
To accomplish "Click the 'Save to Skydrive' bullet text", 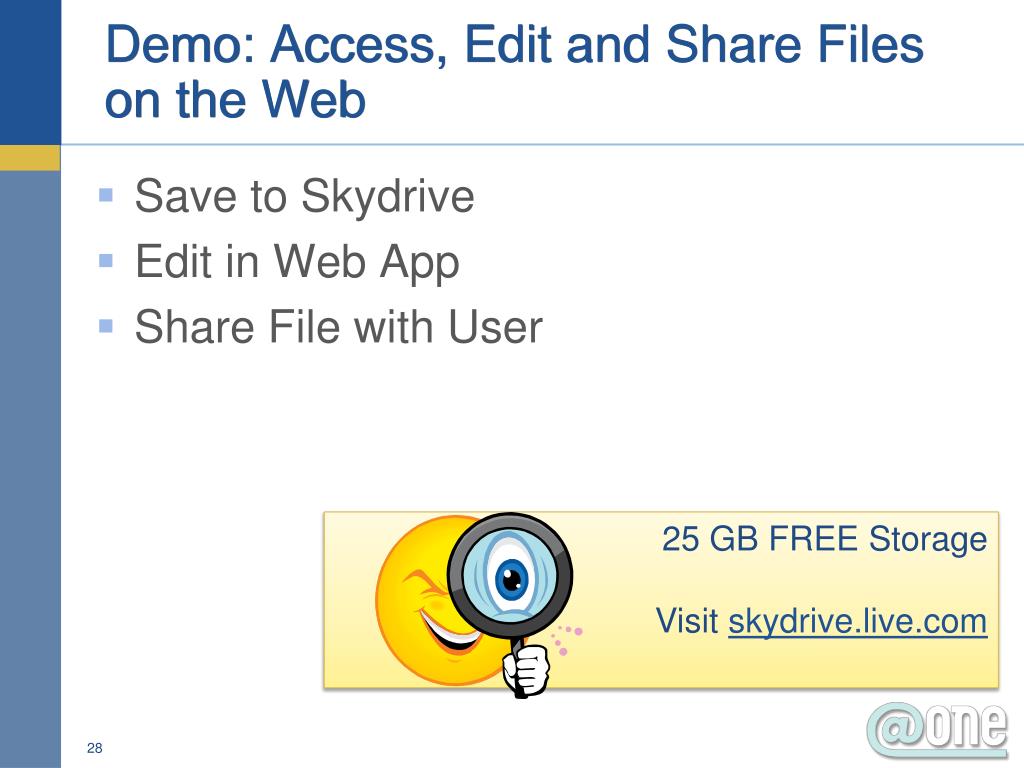I will tap(304, 196).
